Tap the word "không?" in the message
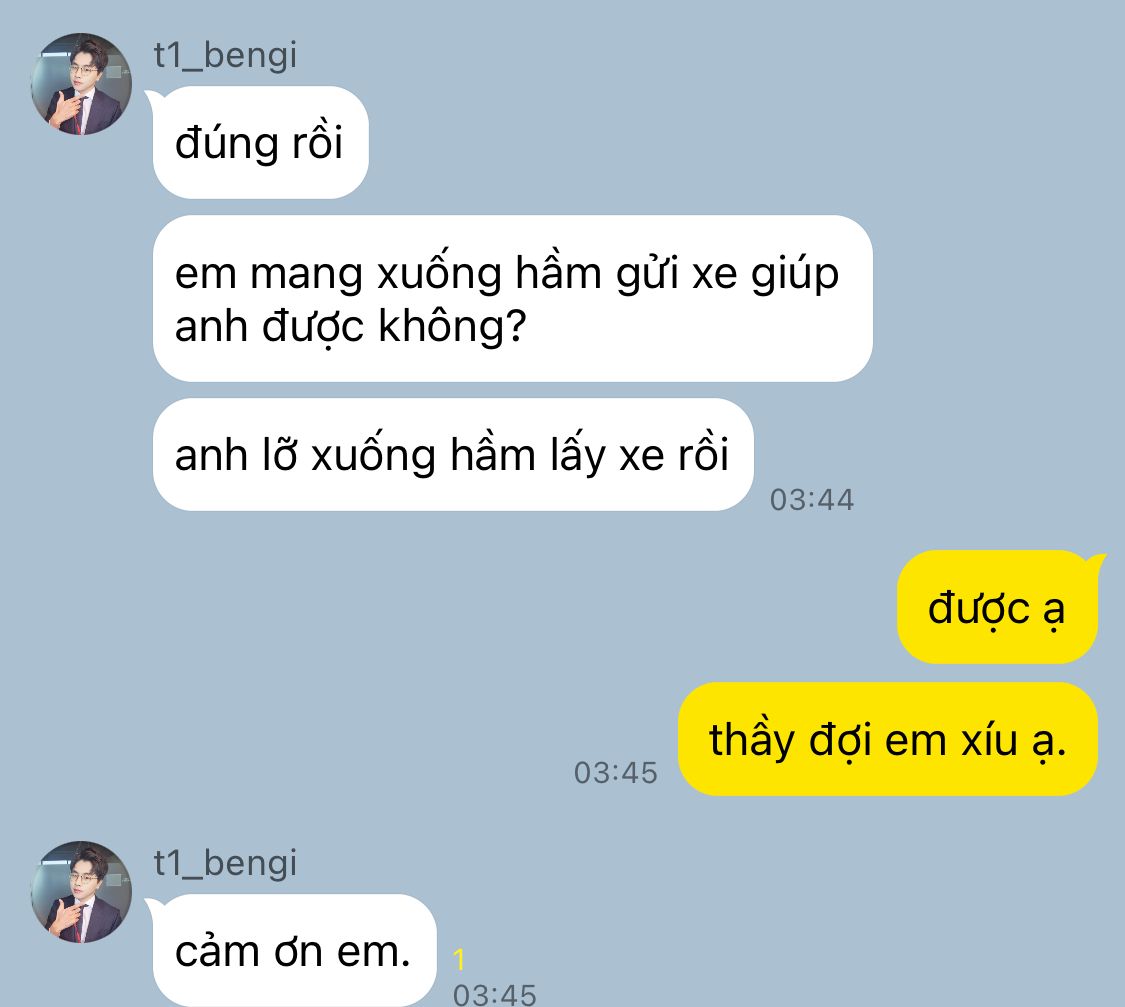 coord(452,326)
